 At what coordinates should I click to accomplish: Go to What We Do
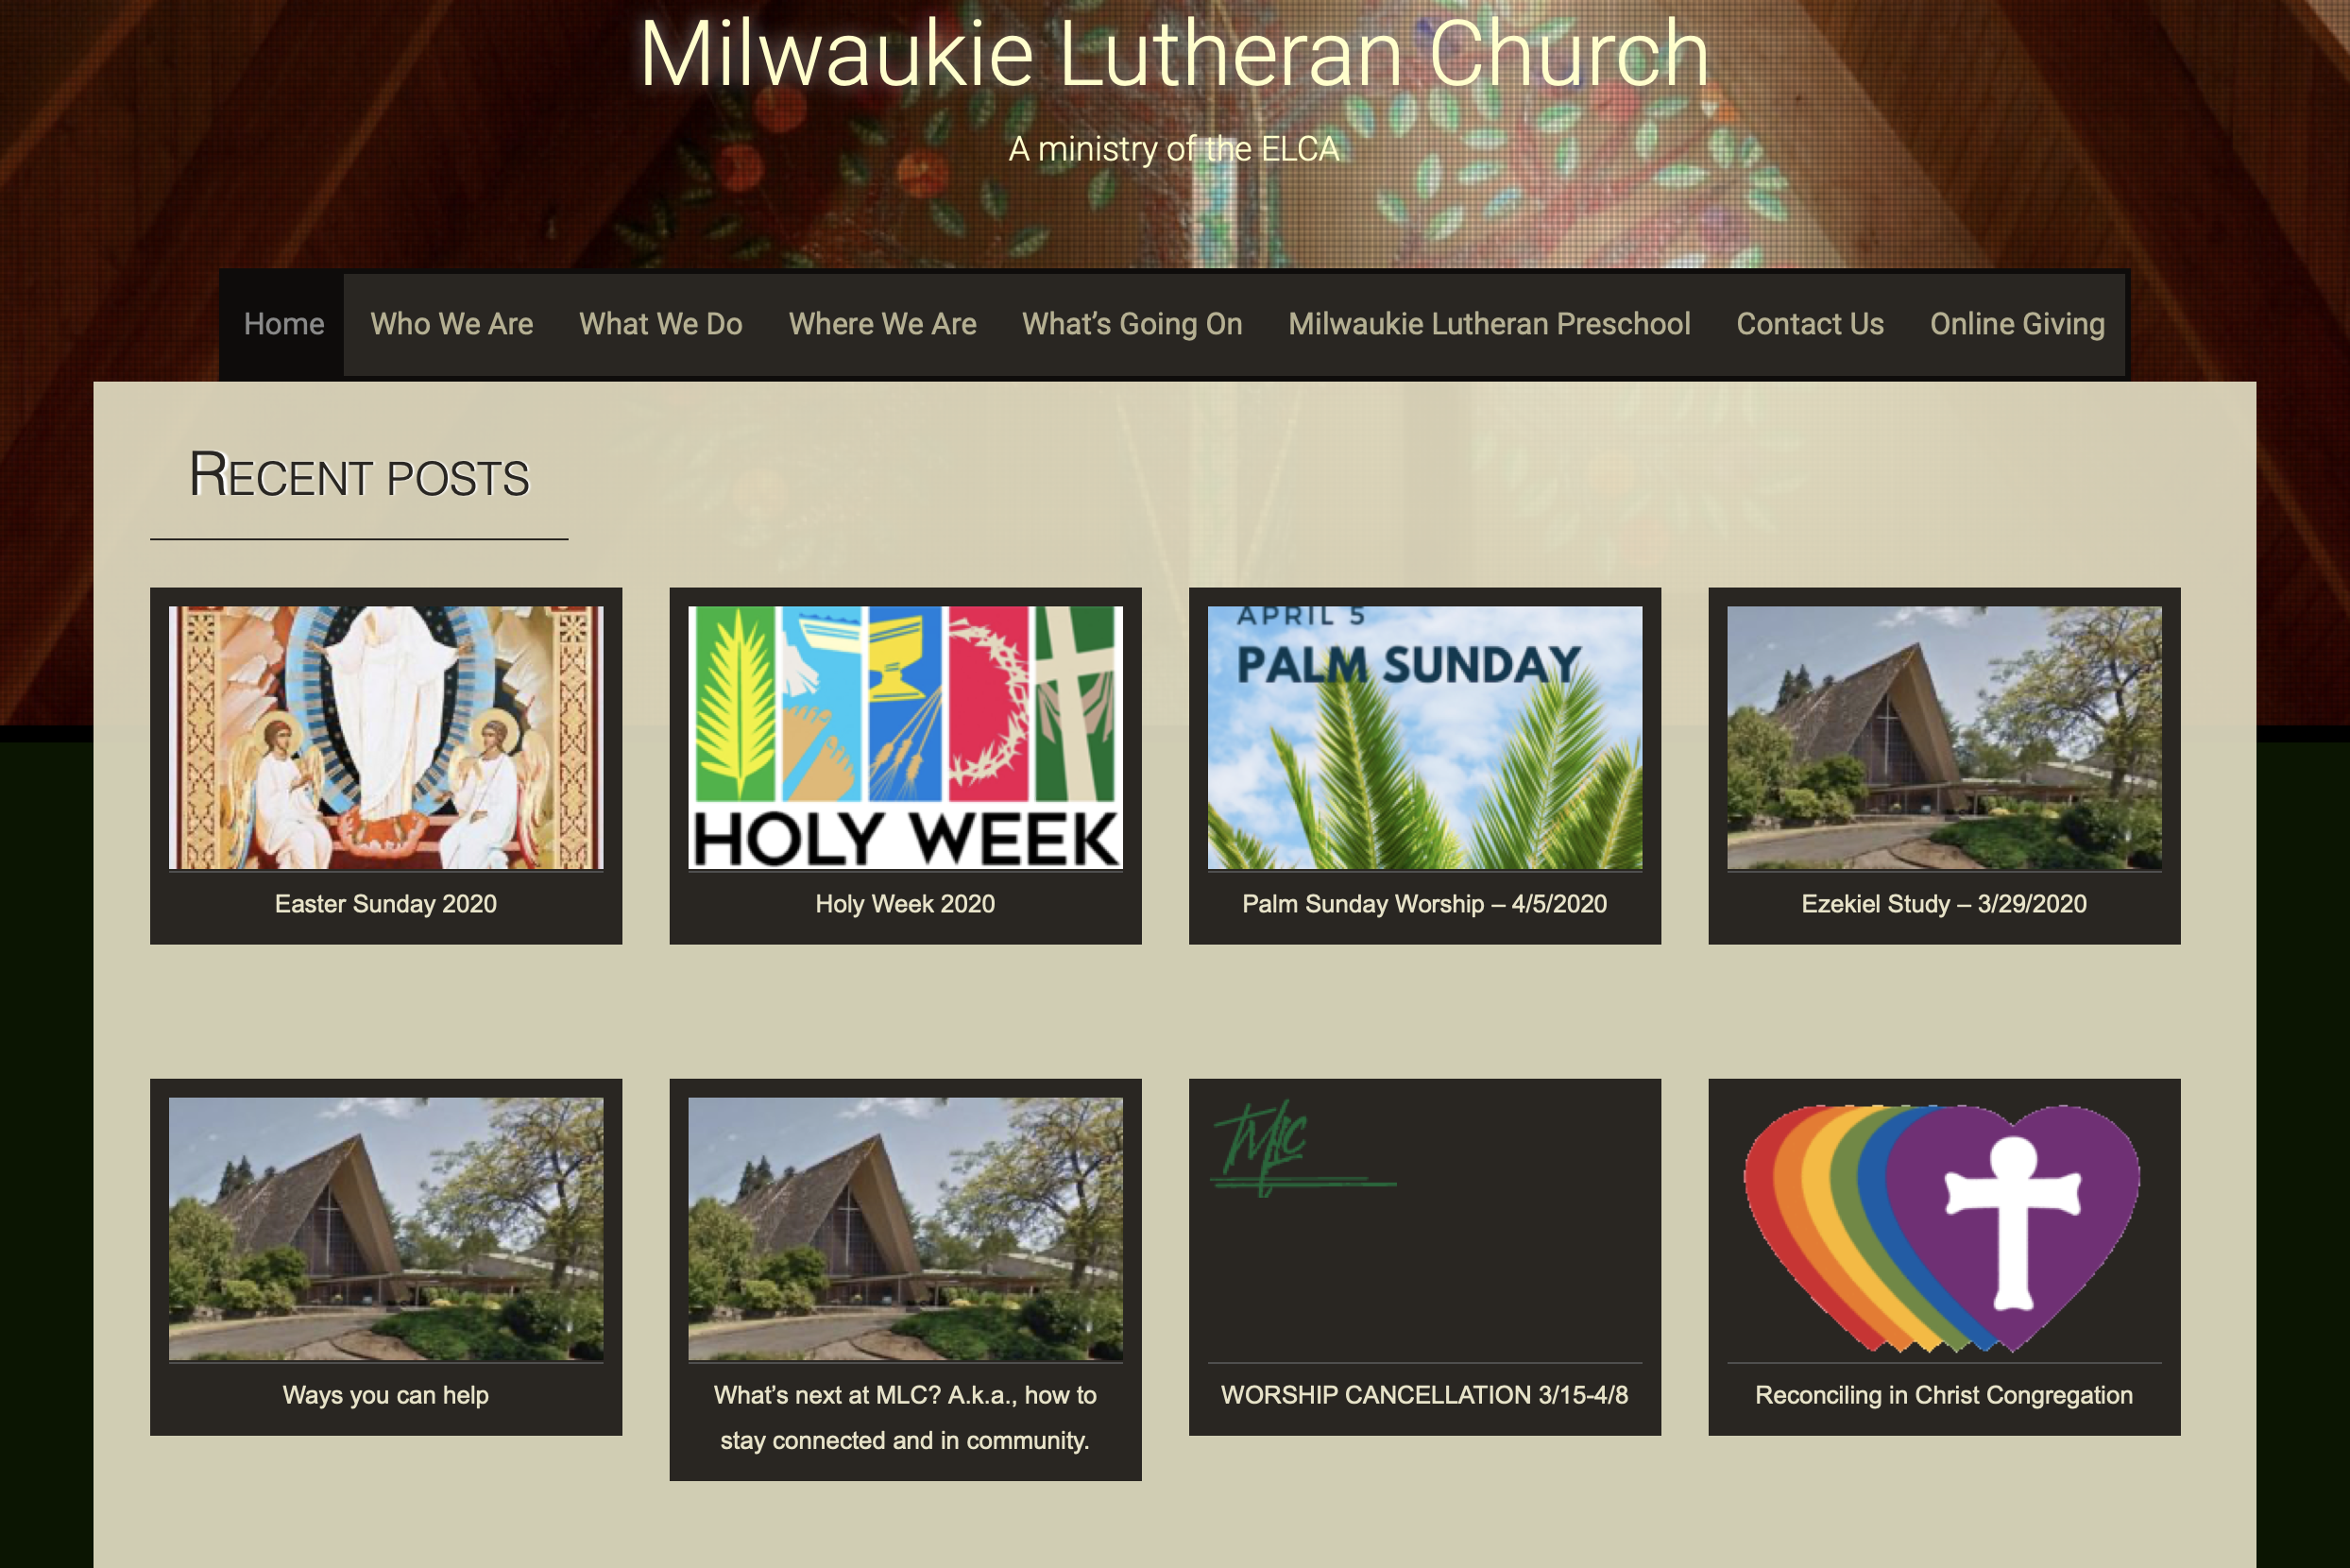tap(661, 324)
